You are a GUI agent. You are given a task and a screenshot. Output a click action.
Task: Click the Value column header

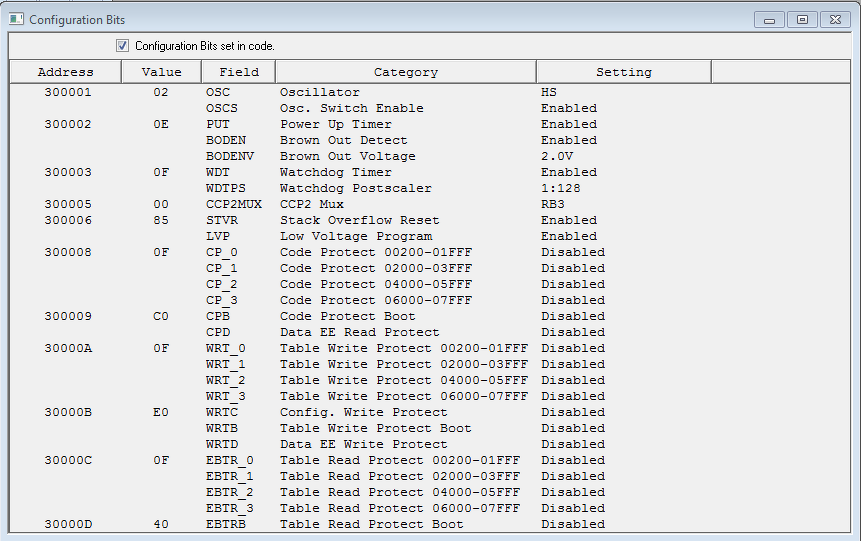click(x=161, y=72)
